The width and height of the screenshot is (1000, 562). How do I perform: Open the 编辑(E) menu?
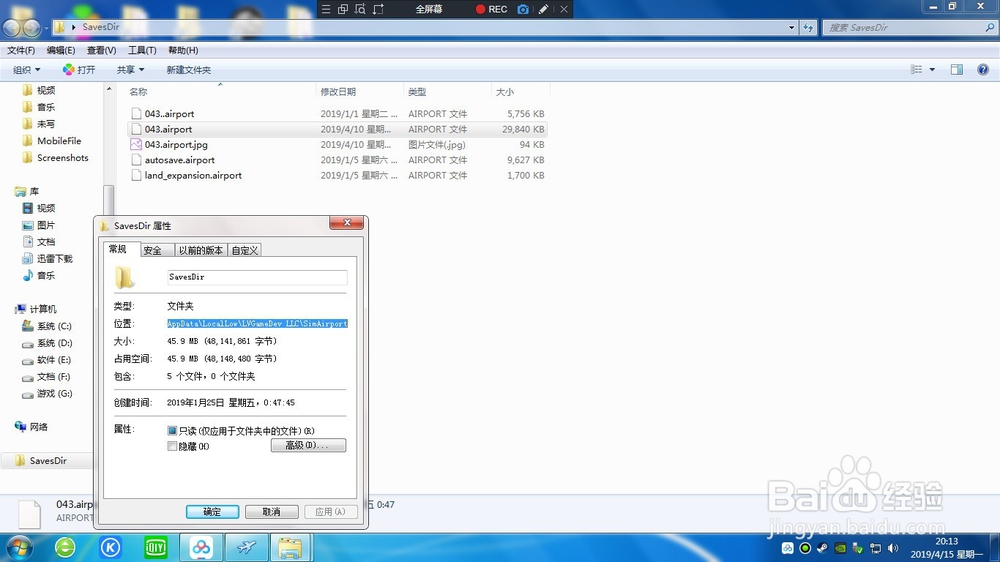[x=61, y=50]
